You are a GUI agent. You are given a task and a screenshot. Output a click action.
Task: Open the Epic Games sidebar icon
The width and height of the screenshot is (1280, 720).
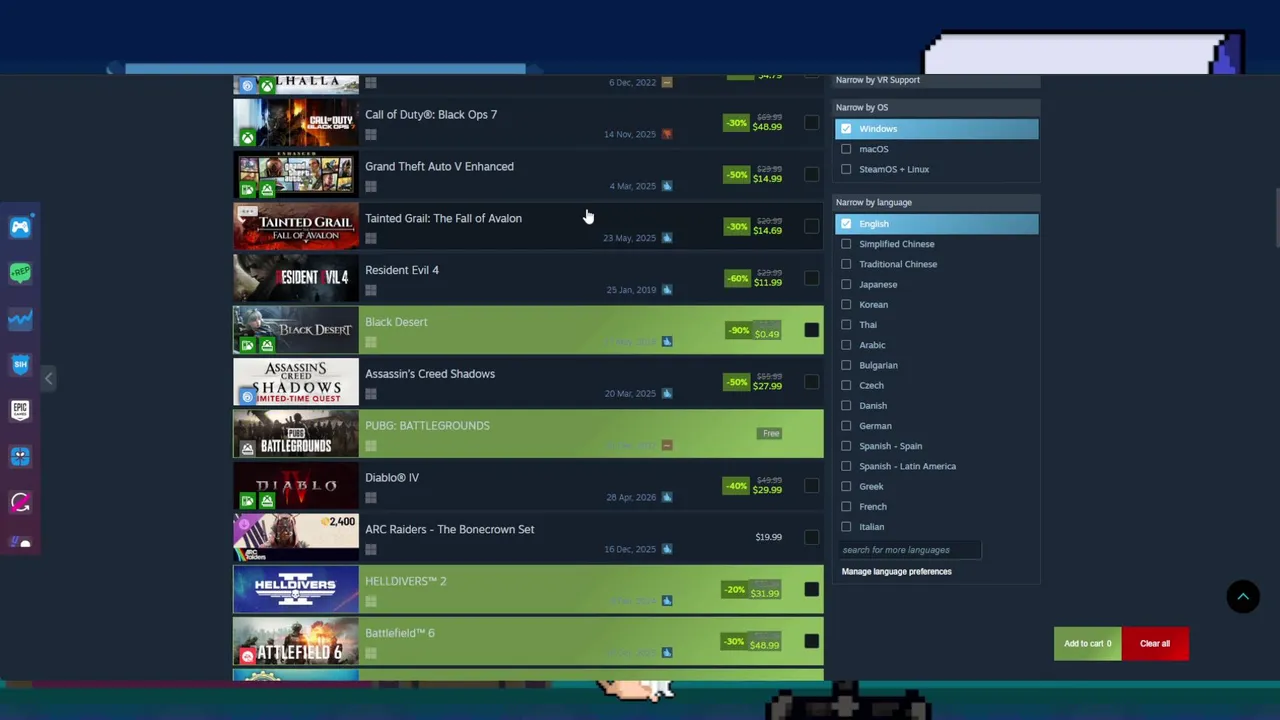click(x=20, y=410)
